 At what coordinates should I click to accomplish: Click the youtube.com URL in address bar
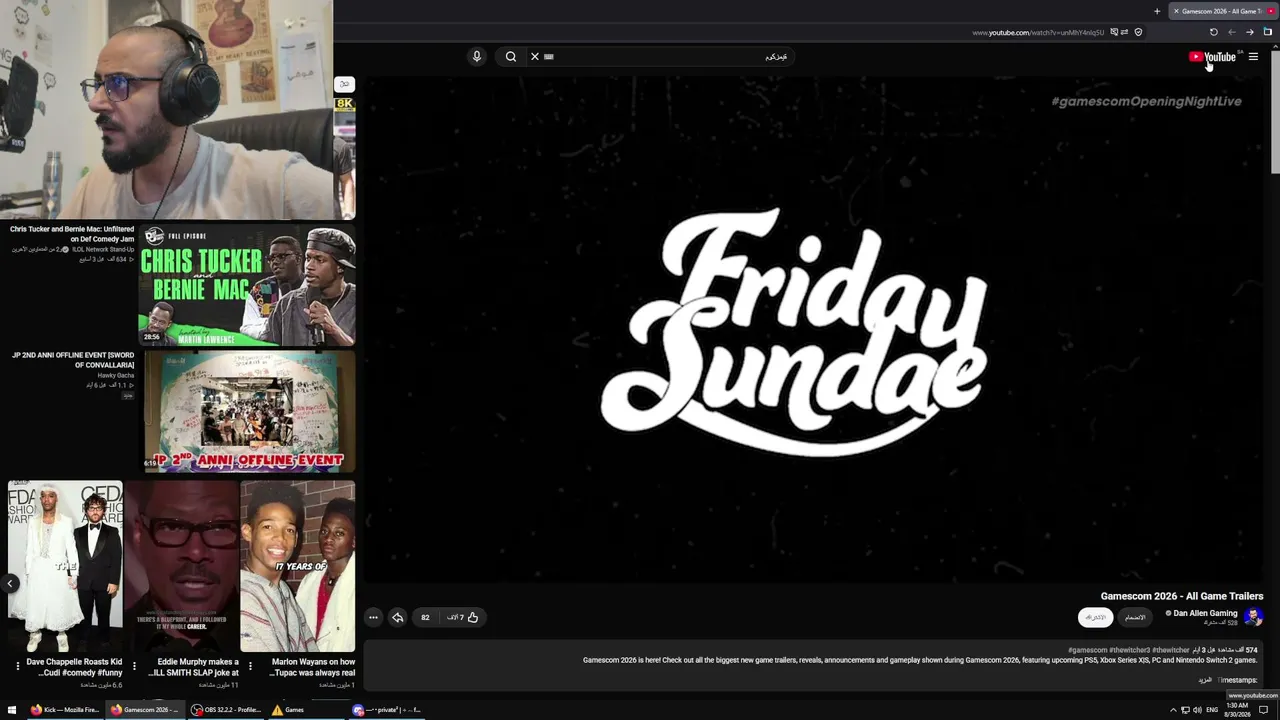[x=1038, y=33]
